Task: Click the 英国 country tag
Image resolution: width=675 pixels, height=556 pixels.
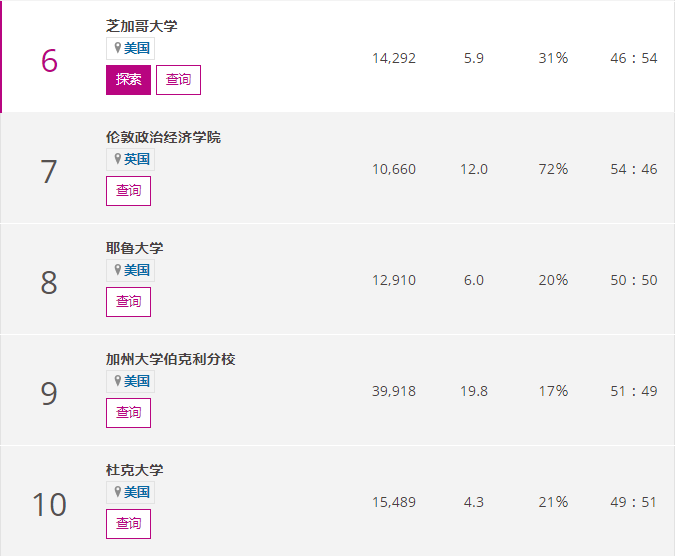Action: tap(137, 159)
